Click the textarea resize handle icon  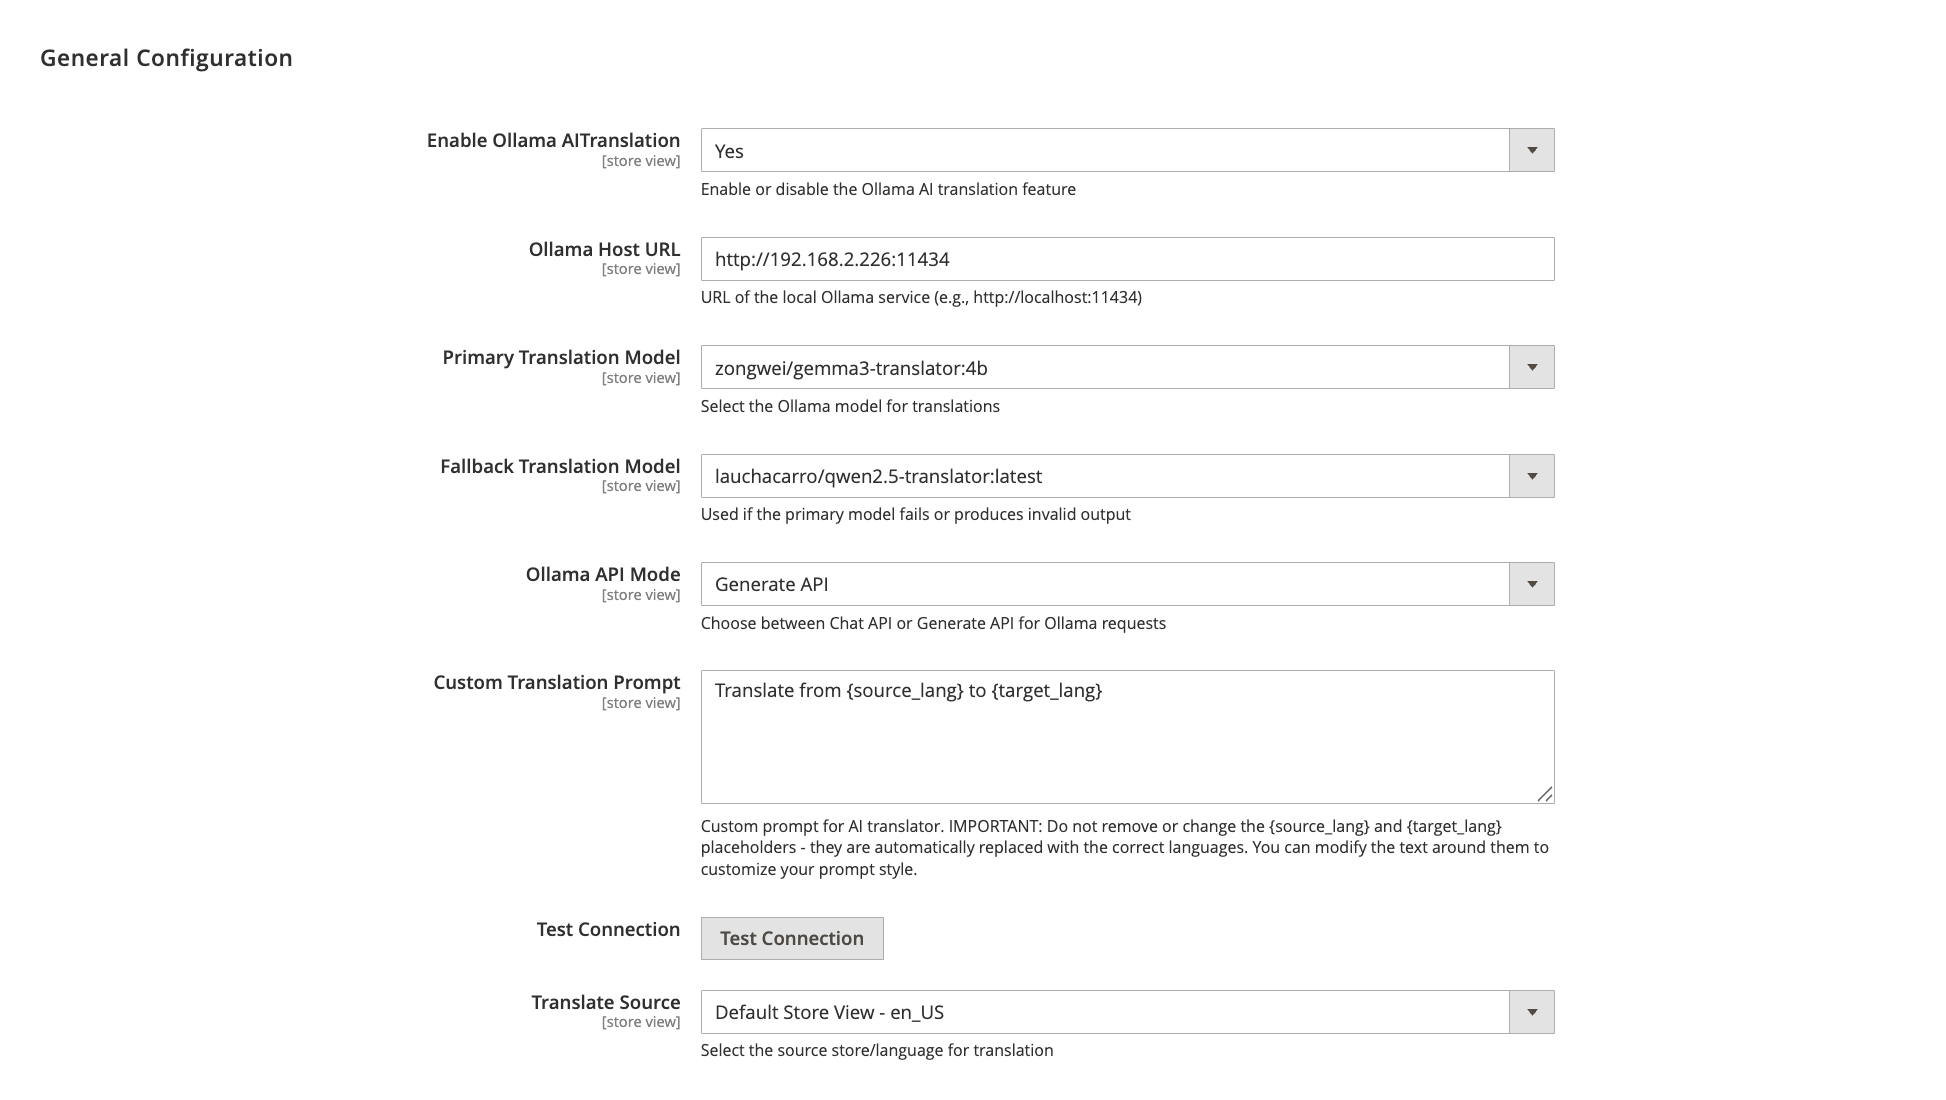tap(1544, 794)
